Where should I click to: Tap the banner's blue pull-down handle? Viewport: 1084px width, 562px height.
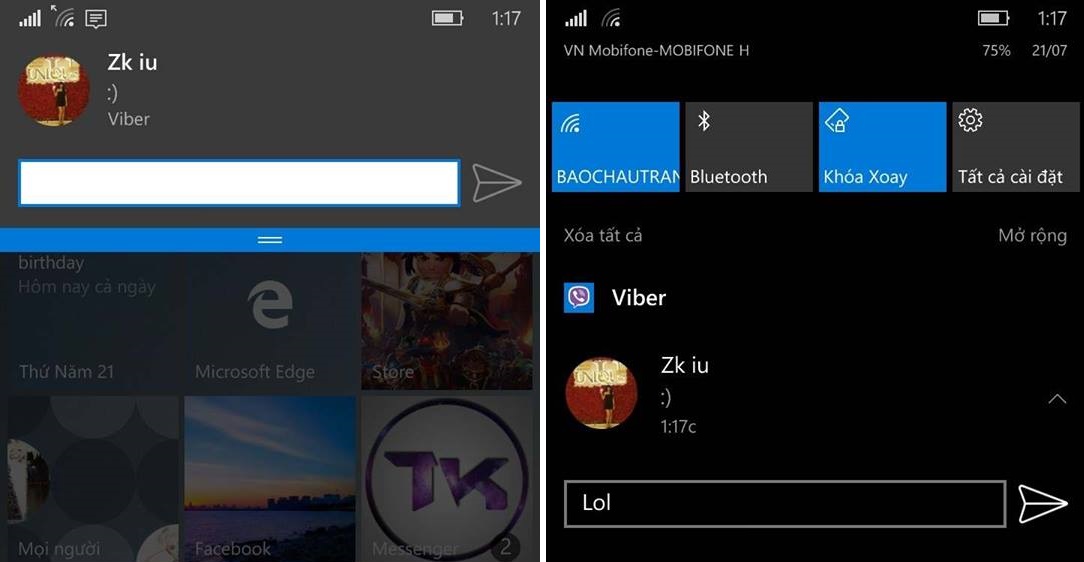[x=270, y=240]
